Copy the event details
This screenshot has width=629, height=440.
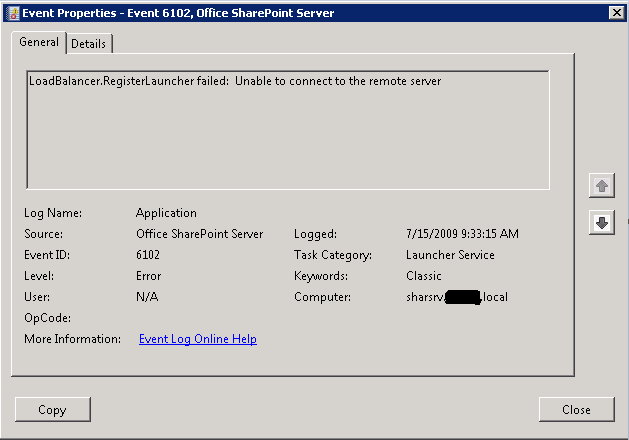53,410
